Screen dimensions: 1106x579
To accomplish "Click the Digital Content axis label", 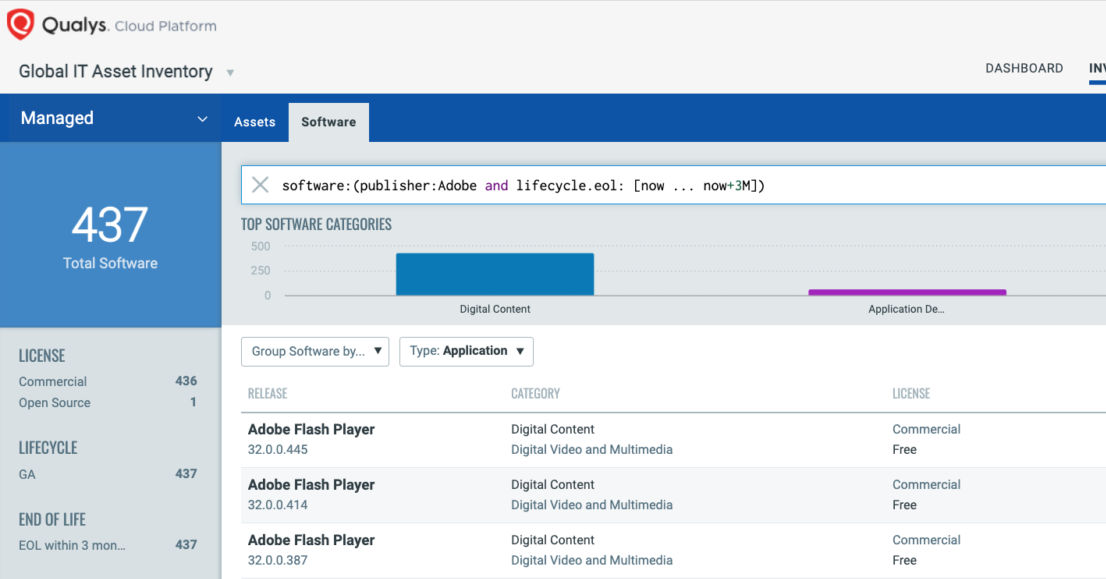I will 494,309.
